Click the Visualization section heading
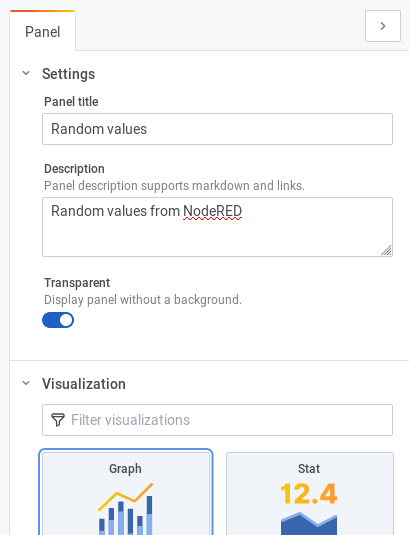Screen dimensions: 409x535 tap(84, 384)
